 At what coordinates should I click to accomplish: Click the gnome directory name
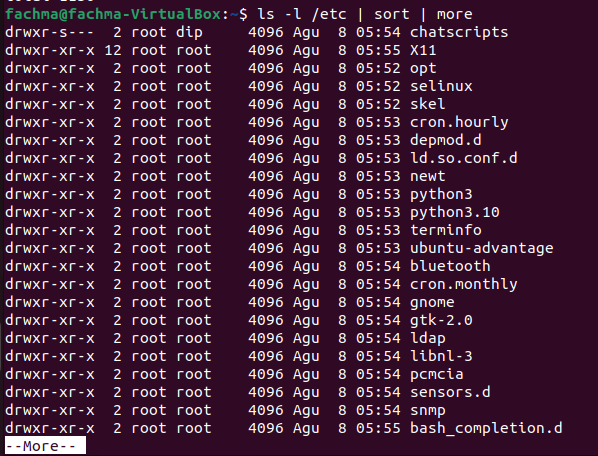tap(432, 303)
